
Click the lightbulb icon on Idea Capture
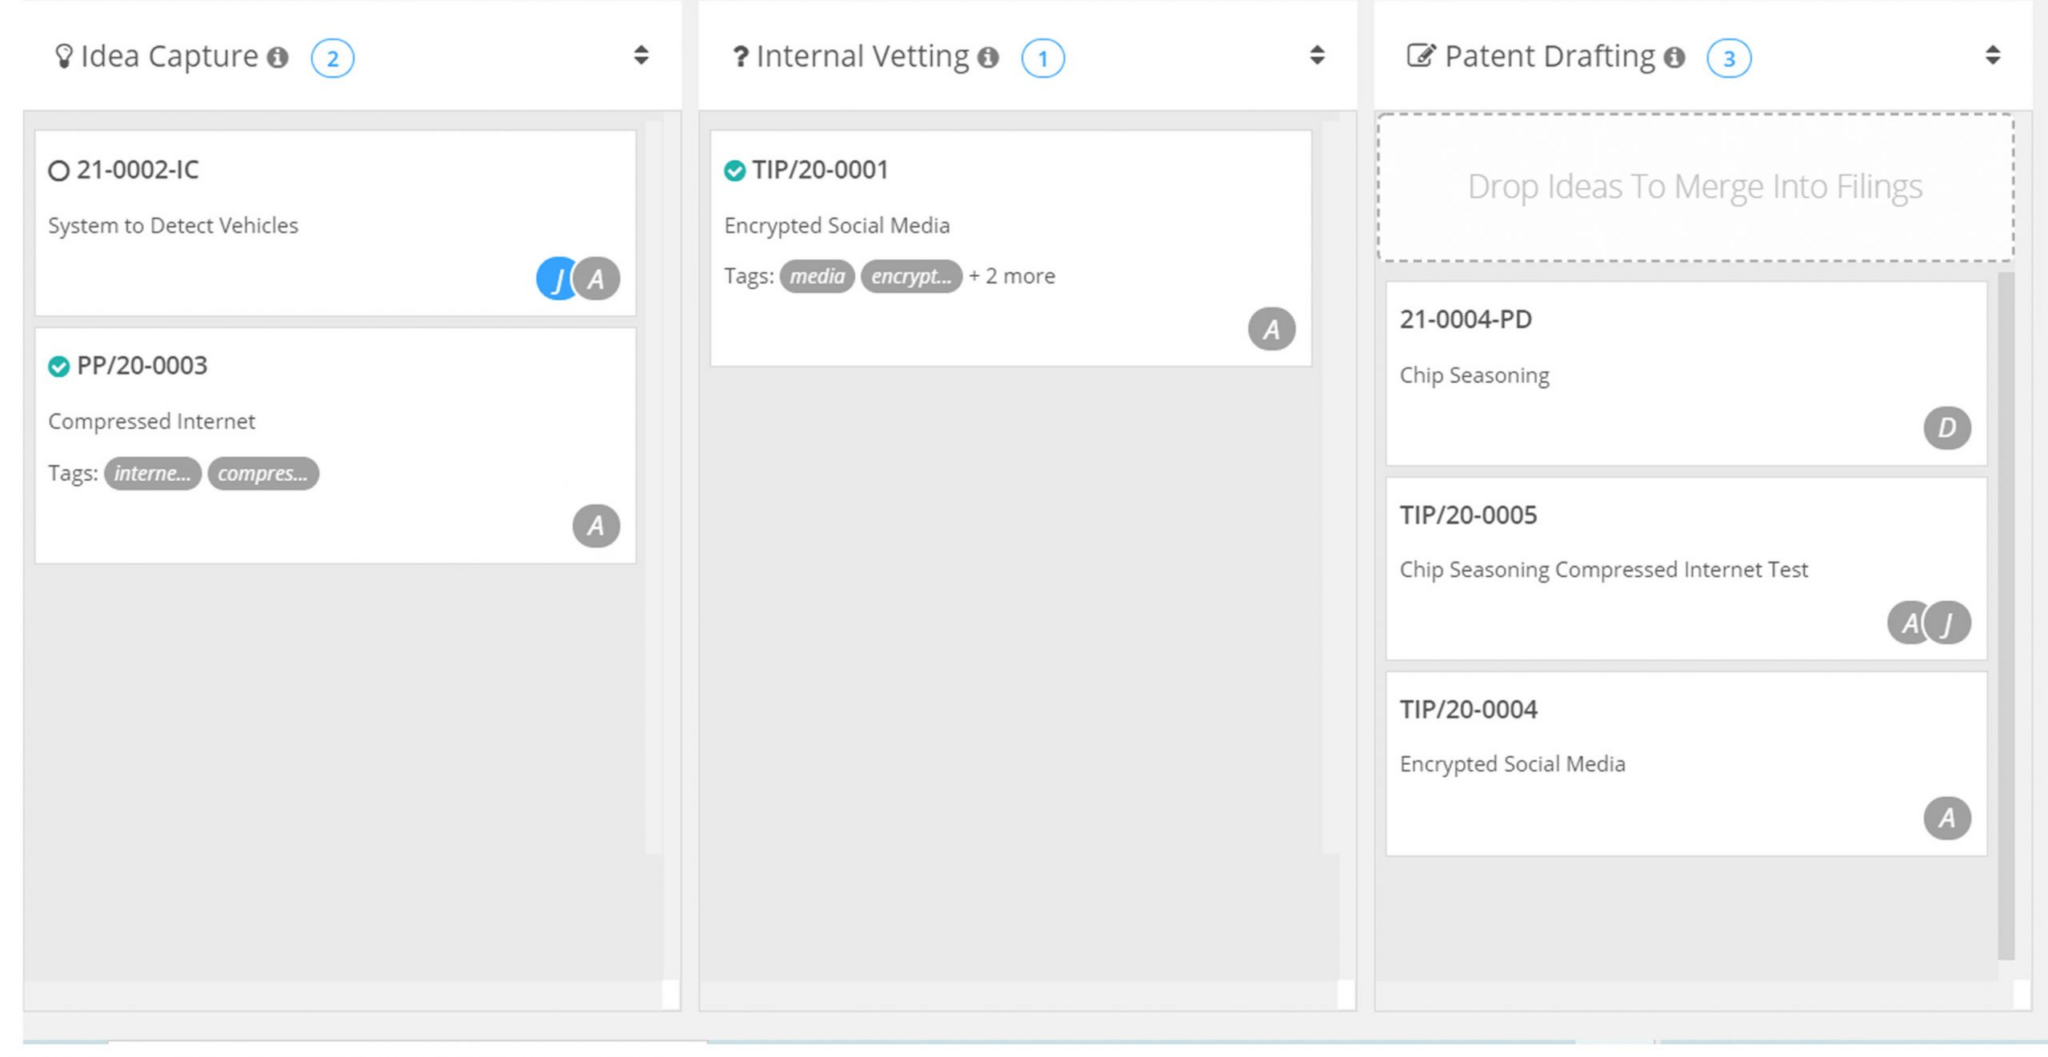pyautogui.click(x=64, y=56)
